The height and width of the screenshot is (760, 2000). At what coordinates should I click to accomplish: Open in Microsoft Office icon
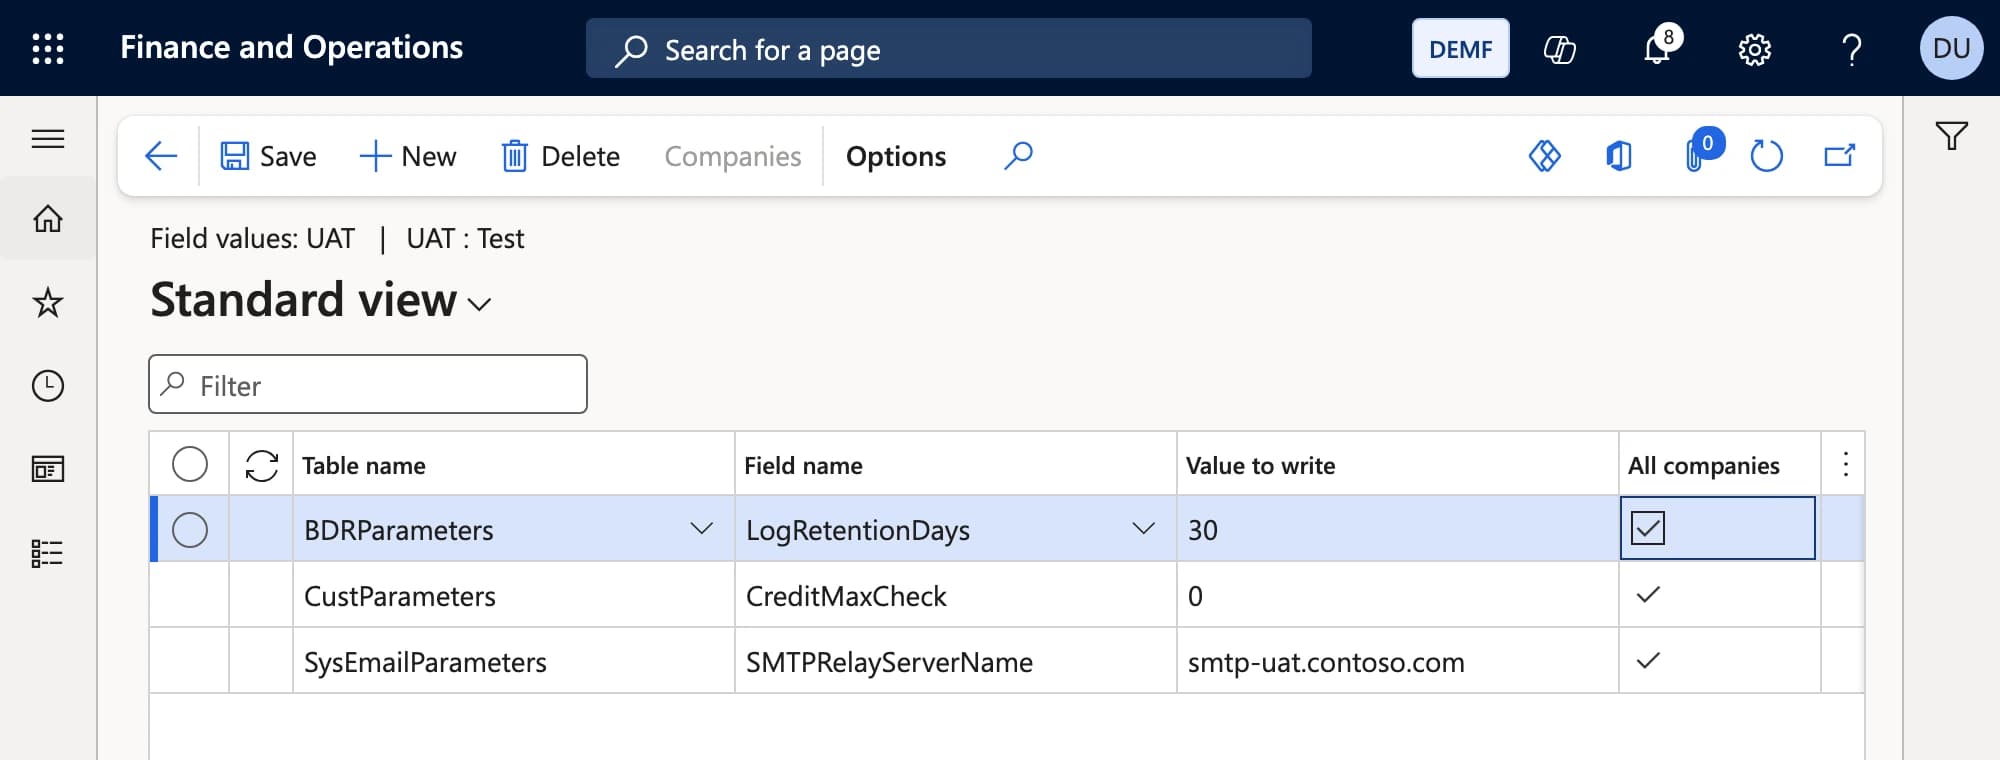[1619, 156]
